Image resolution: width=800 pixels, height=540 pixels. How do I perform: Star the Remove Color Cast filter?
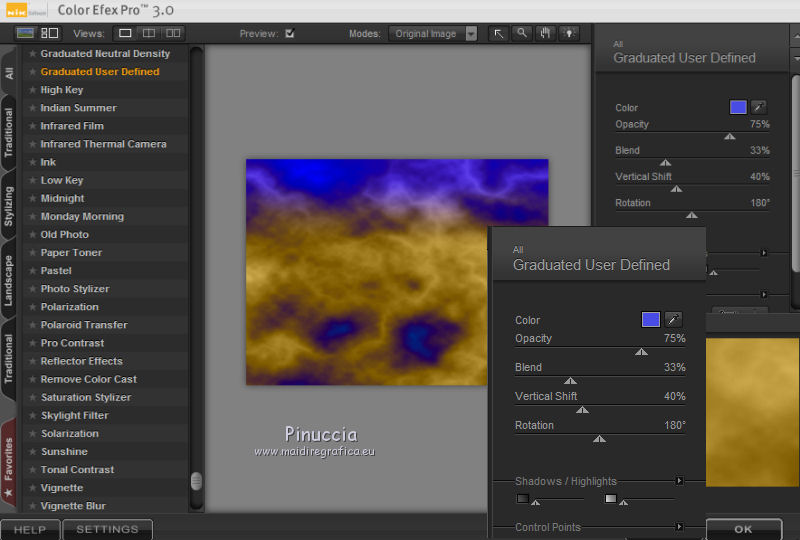point(32,379)
